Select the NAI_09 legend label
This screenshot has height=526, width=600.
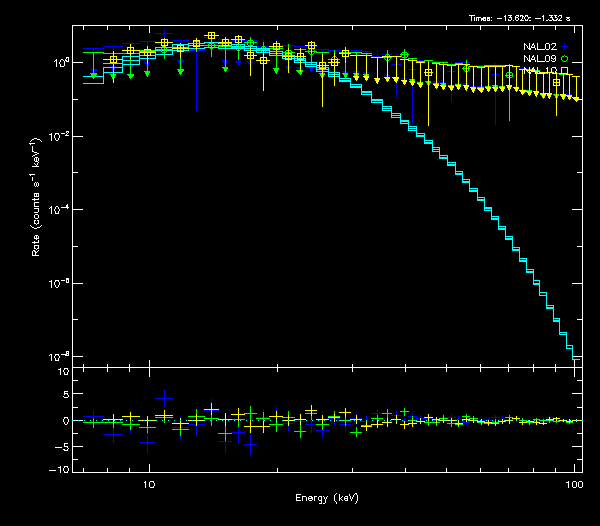point(538,59)
